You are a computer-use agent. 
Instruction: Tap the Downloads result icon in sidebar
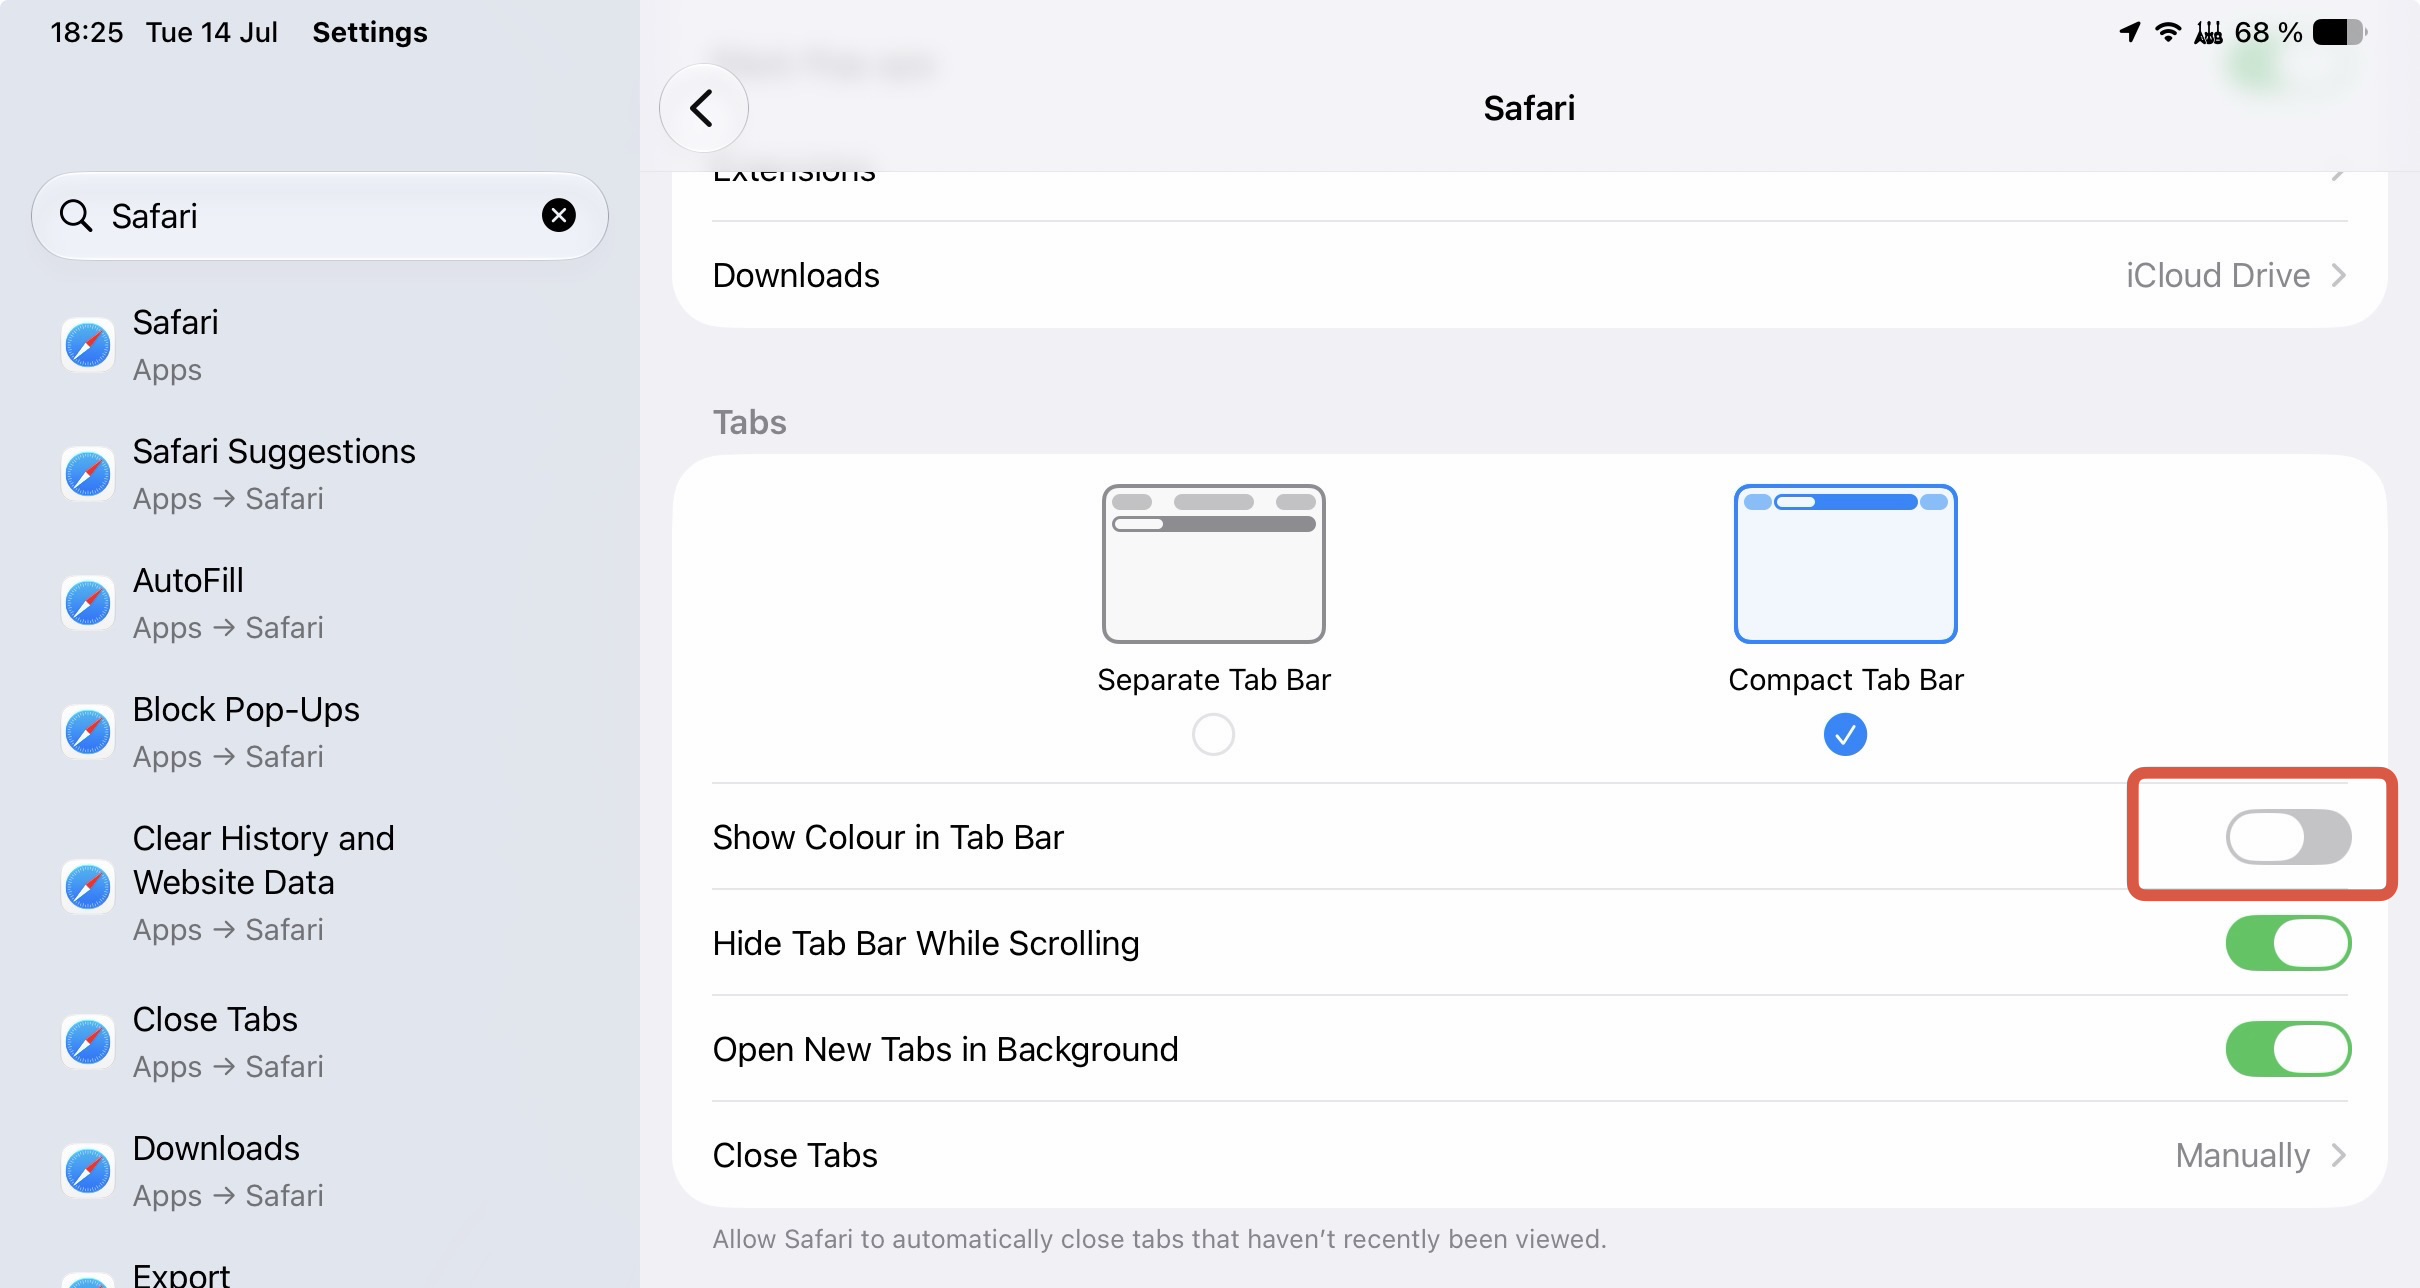pyautogui.click(x=88, y=1171)
